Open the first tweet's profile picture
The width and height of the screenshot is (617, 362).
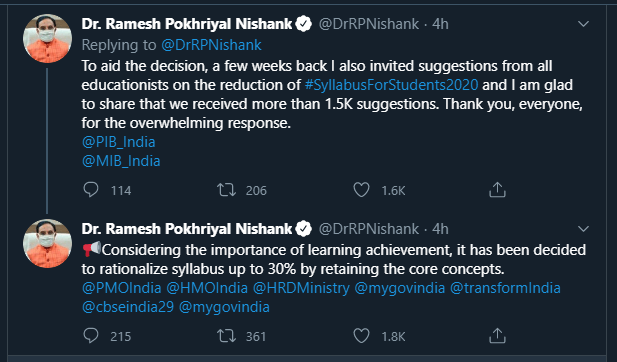47,39
